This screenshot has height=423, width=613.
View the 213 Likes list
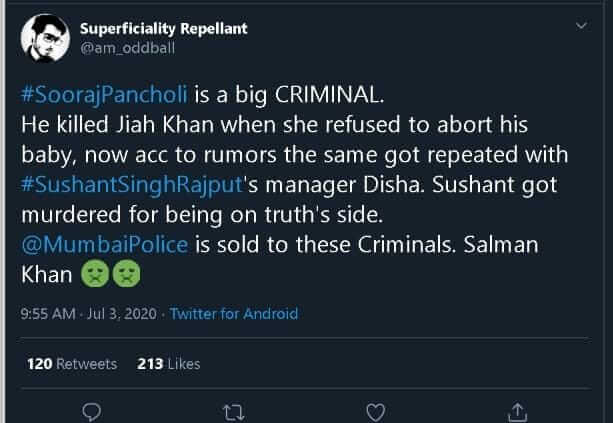click(167, 364)
